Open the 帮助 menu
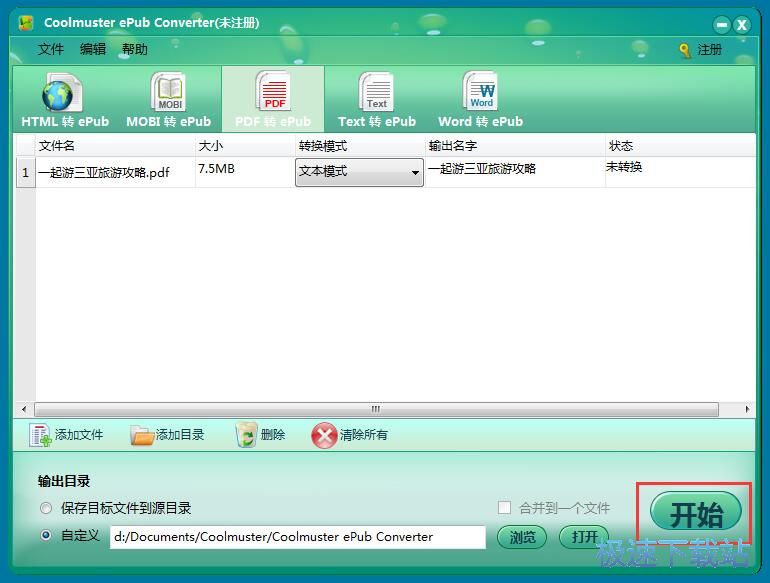This screenshot has width=770, height=583. pyautogui.click(x=135, y=49)
